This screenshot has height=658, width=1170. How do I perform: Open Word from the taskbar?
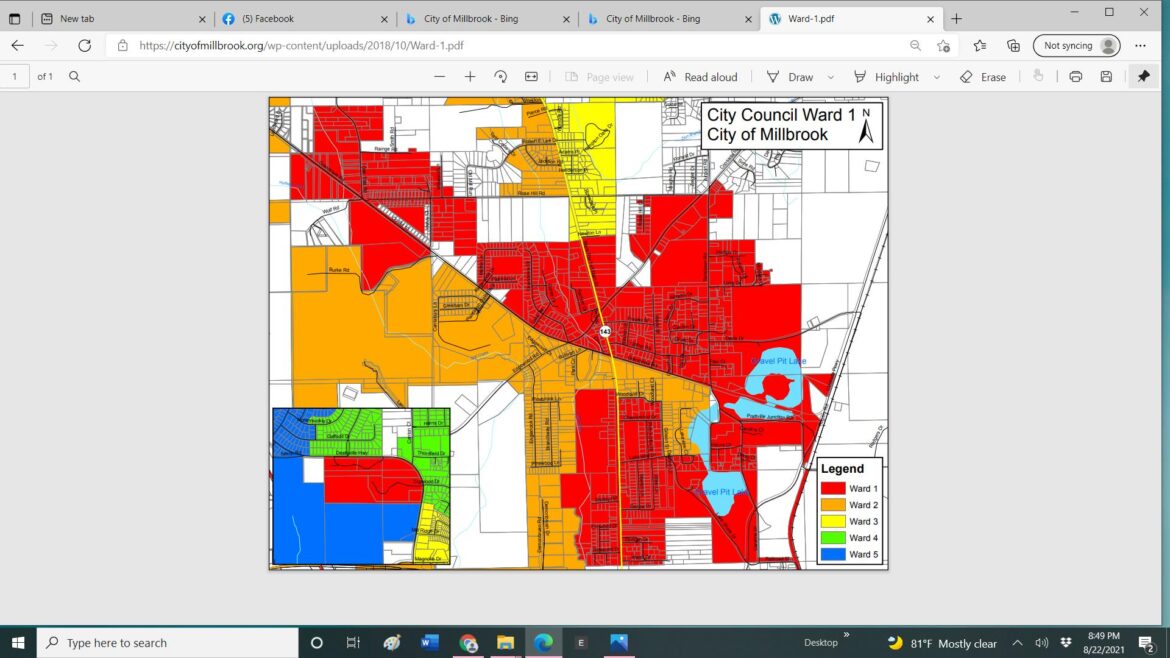(x=430, y=643)
